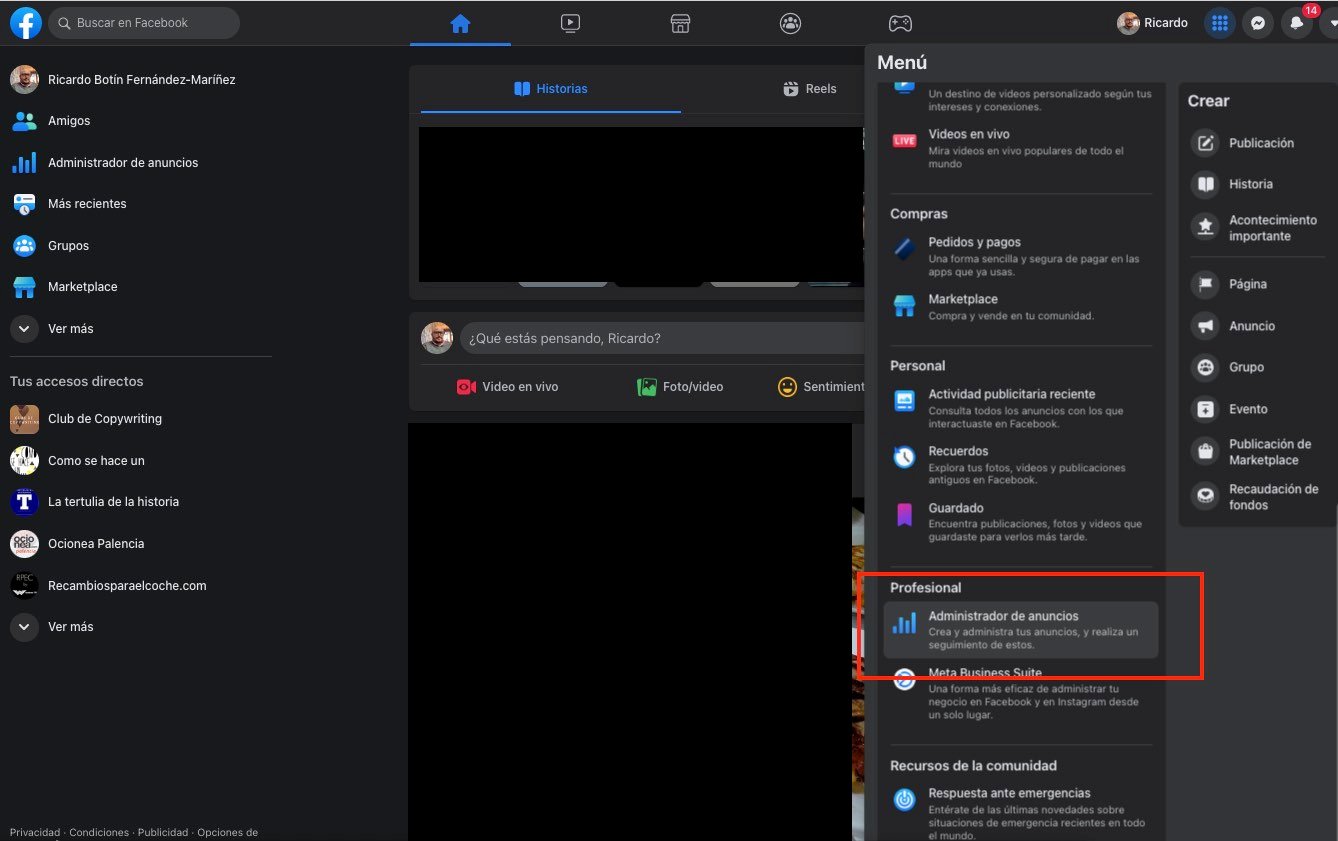1338x841 pixels.
Task: Open Administrador de anuncios in left sidebar
Action: click(140, 163)
